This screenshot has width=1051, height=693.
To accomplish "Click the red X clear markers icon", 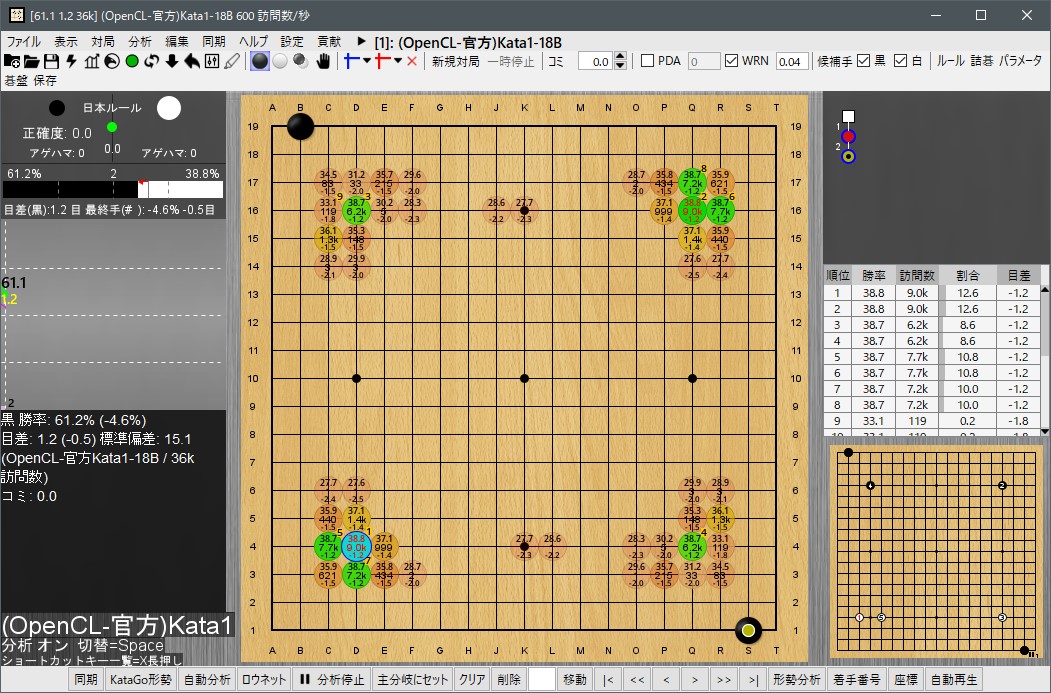I will point(412,61).
